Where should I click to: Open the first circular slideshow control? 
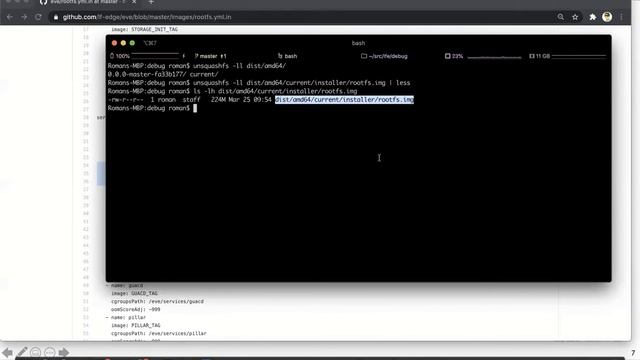point(36,352)
